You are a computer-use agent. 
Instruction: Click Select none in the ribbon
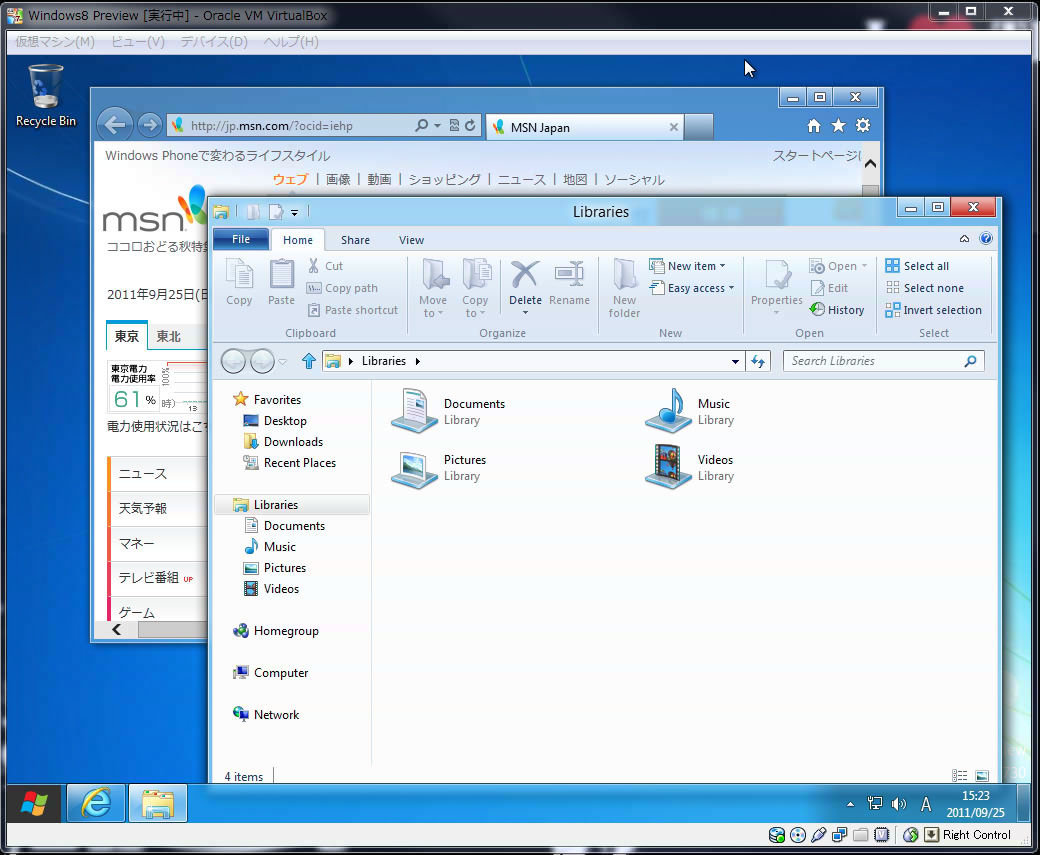coord(925,288)
